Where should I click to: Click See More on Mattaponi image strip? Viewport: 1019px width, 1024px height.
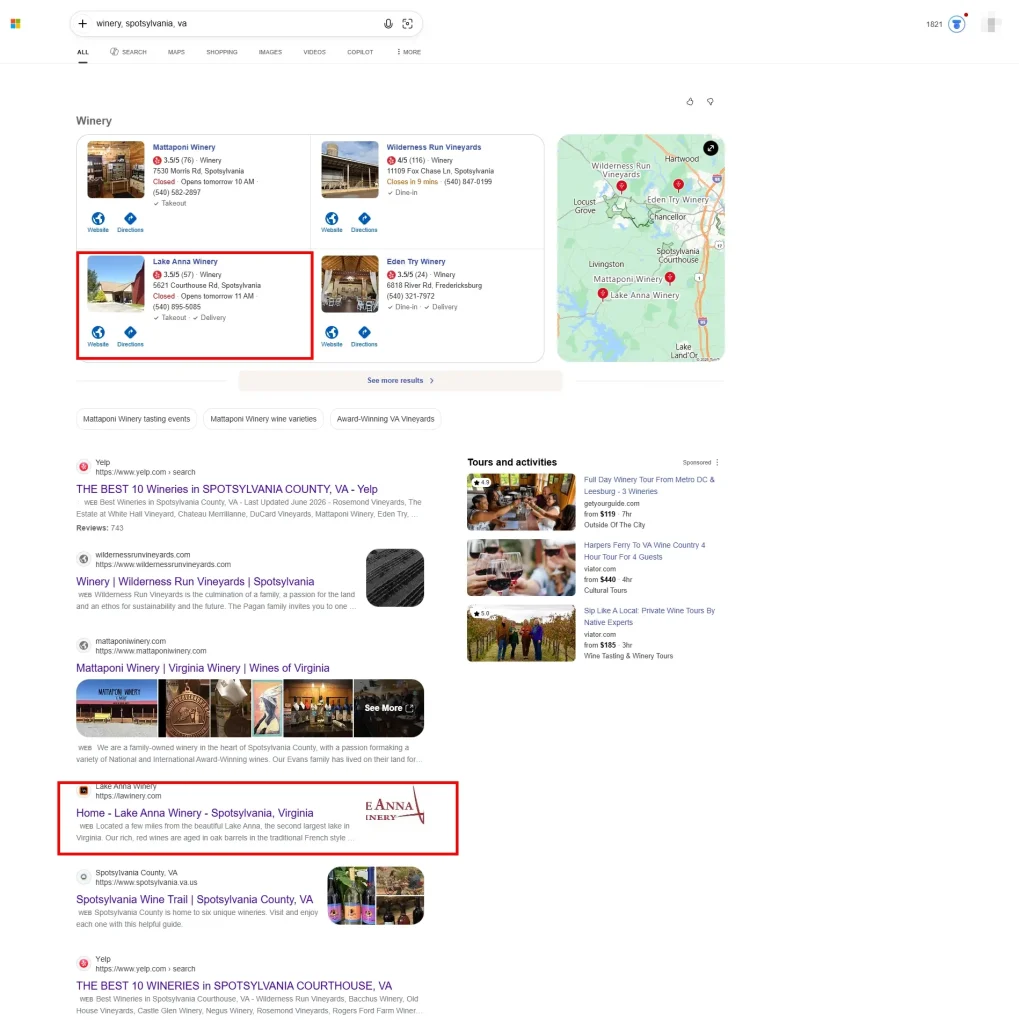(389, 708)
